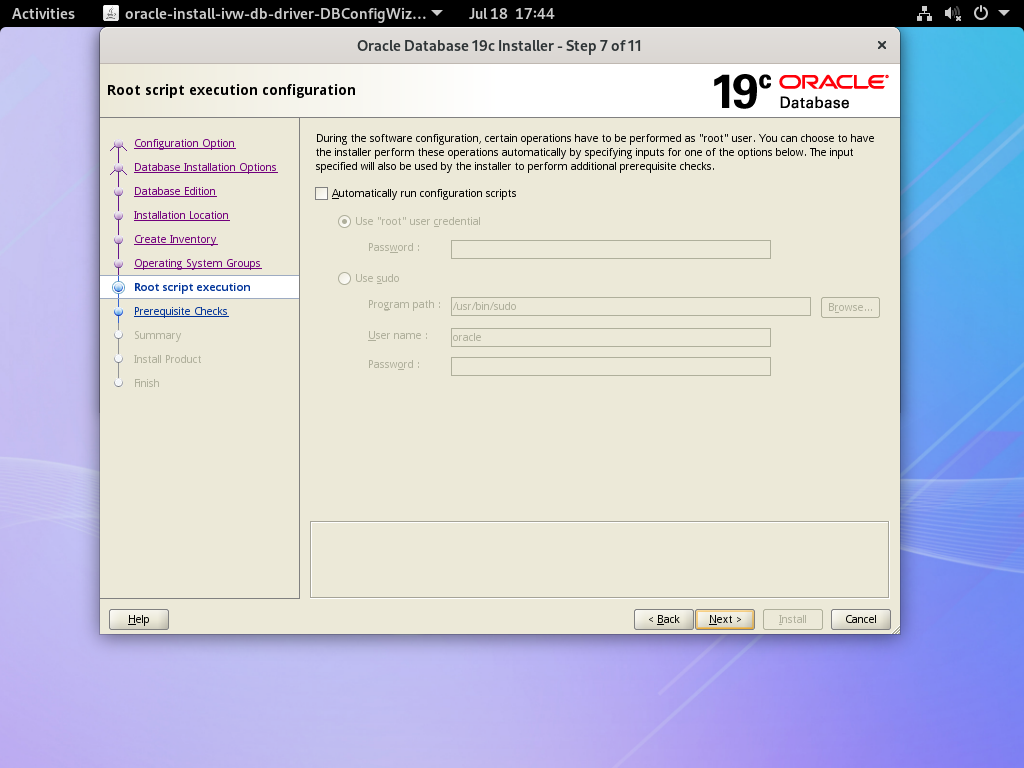Viewport: 1024px width, 768px height.
Task: Cancel the installation
Action: coord(861,619)
